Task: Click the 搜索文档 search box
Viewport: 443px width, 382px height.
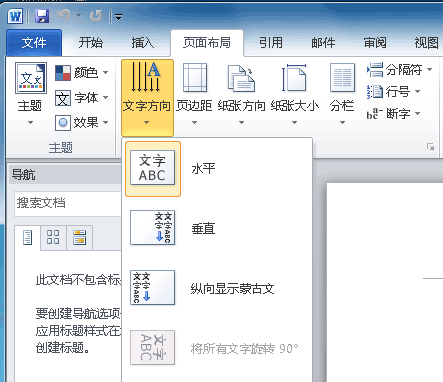Action: 68,203
